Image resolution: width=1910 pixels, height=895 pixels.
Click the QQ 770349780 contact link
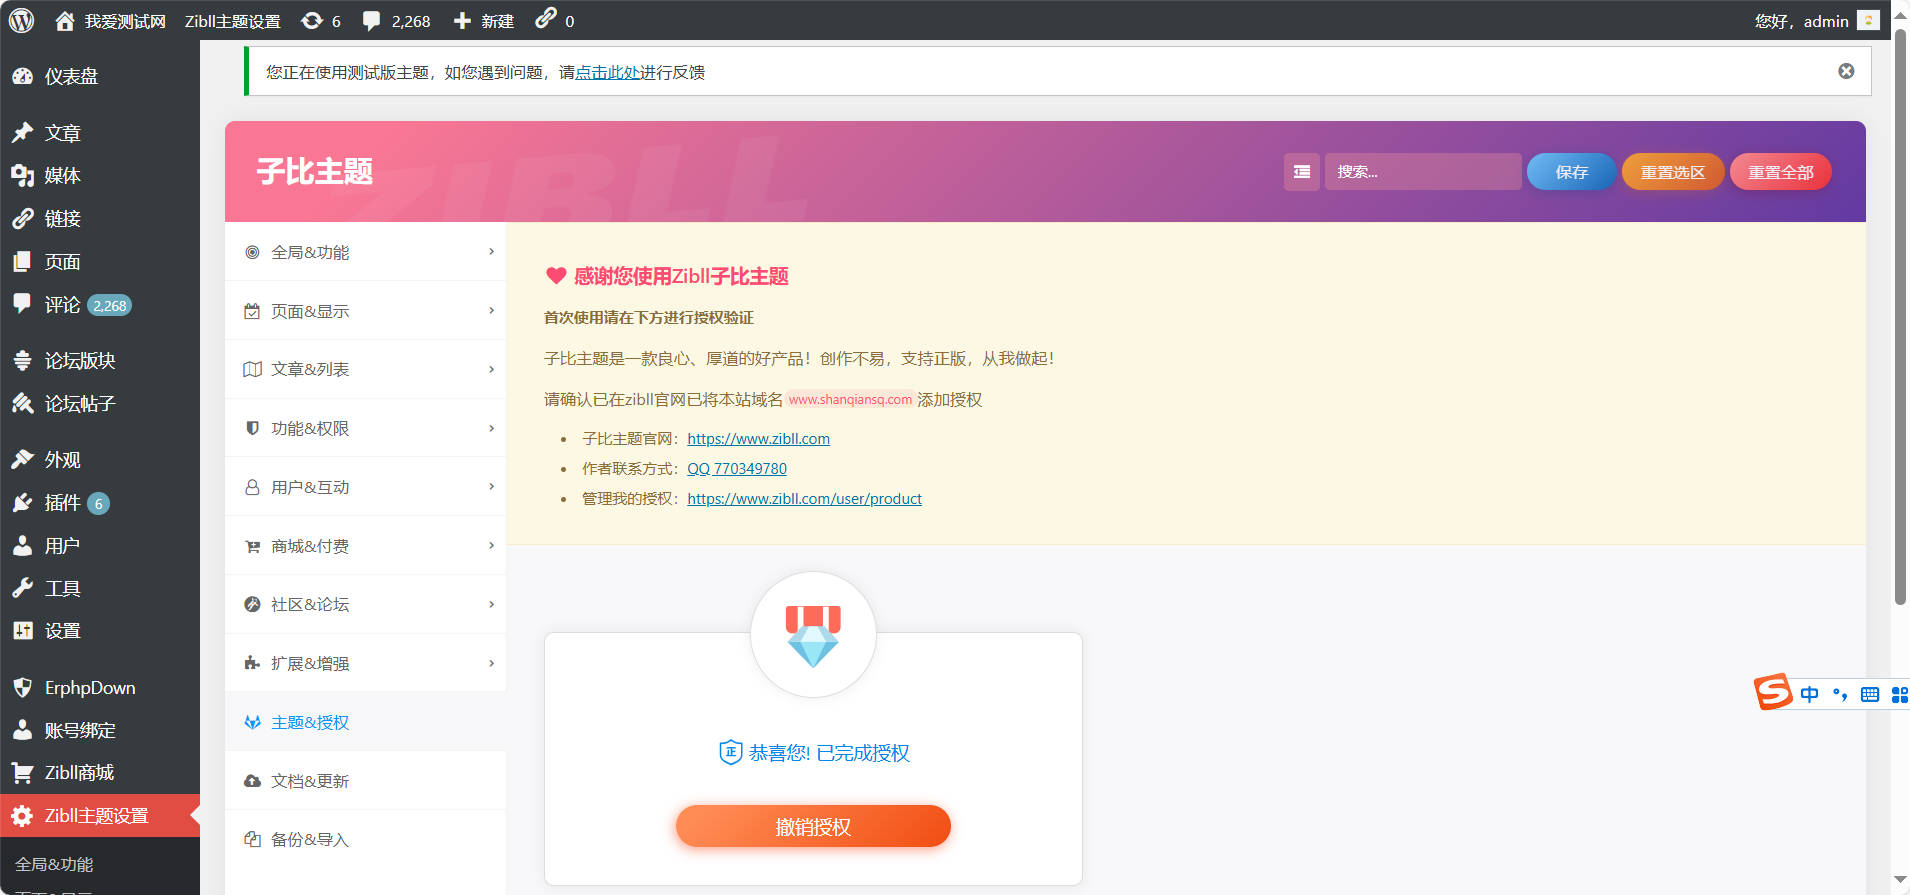point(737,469)
